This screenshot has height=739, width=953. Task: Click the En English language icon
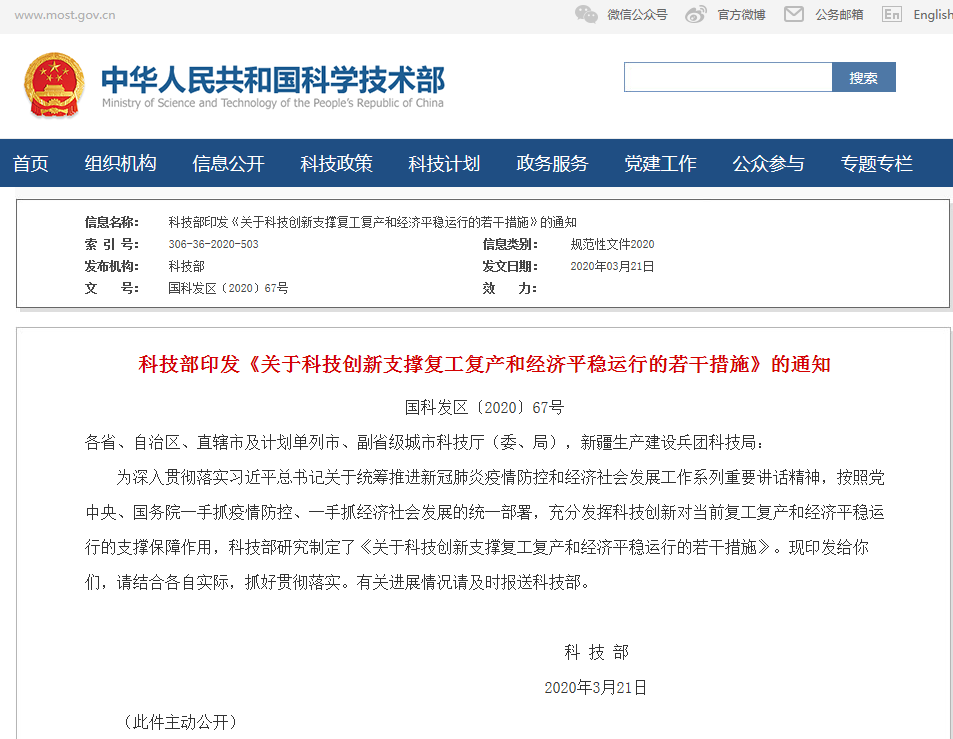click(892, 14)
